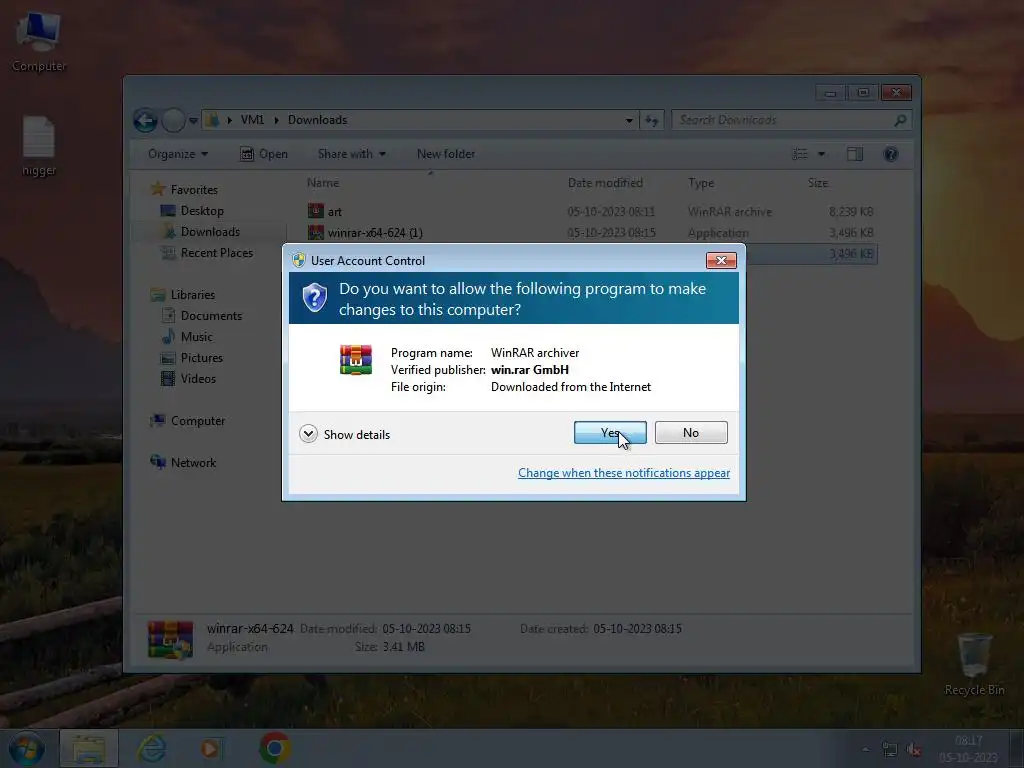1024x768 pixels.
Task: Open the address bar history dropdown arrow
Action: click(x=629, y=120)
